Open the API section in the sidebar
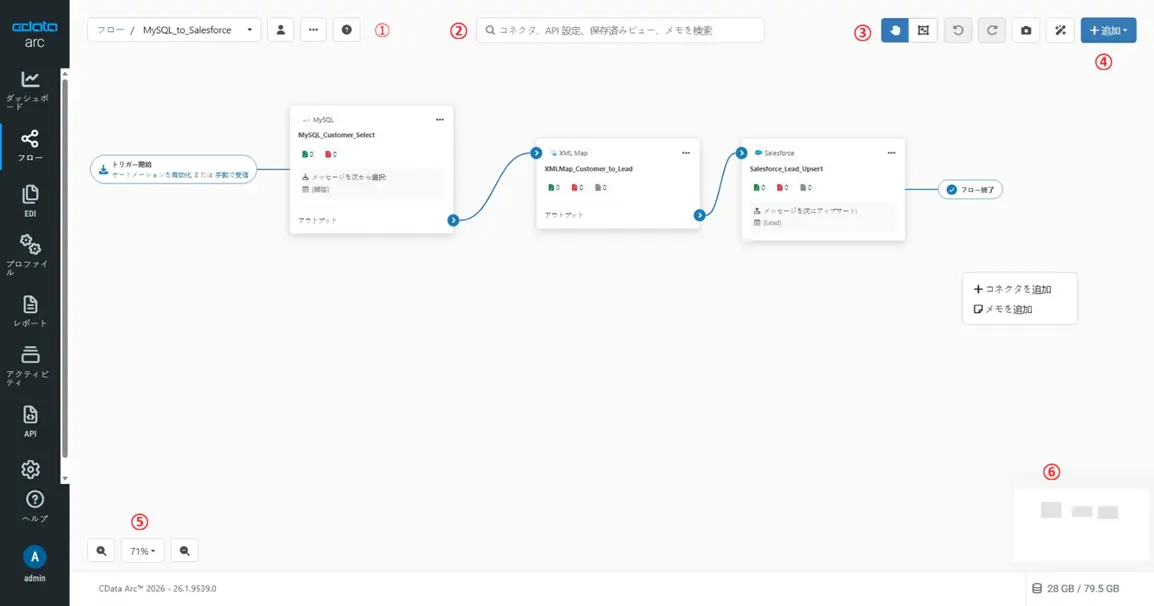1154x606 pixels. coord(30,420)
